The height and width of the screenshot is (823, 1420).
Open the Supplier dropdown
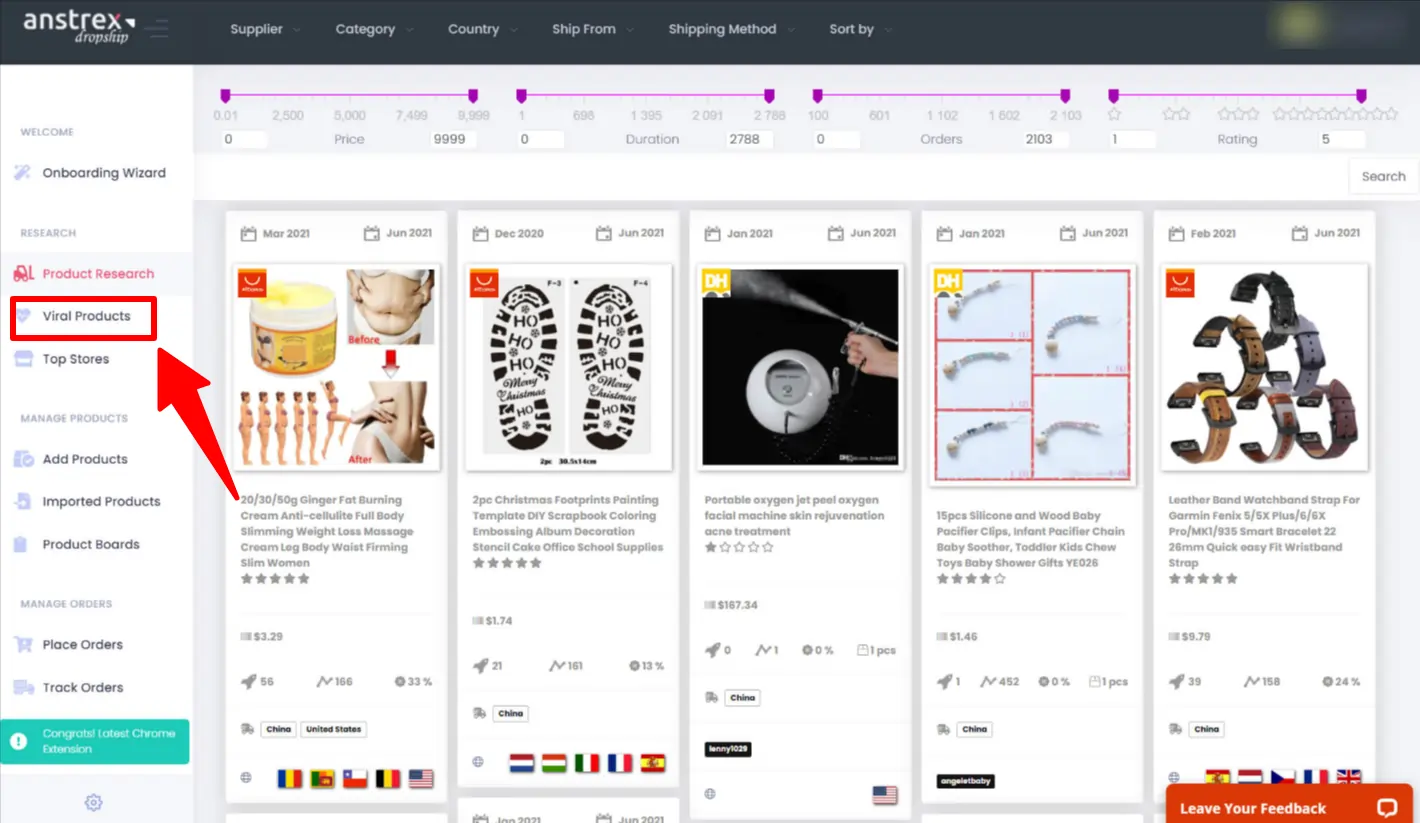click(x=264, y=29)
